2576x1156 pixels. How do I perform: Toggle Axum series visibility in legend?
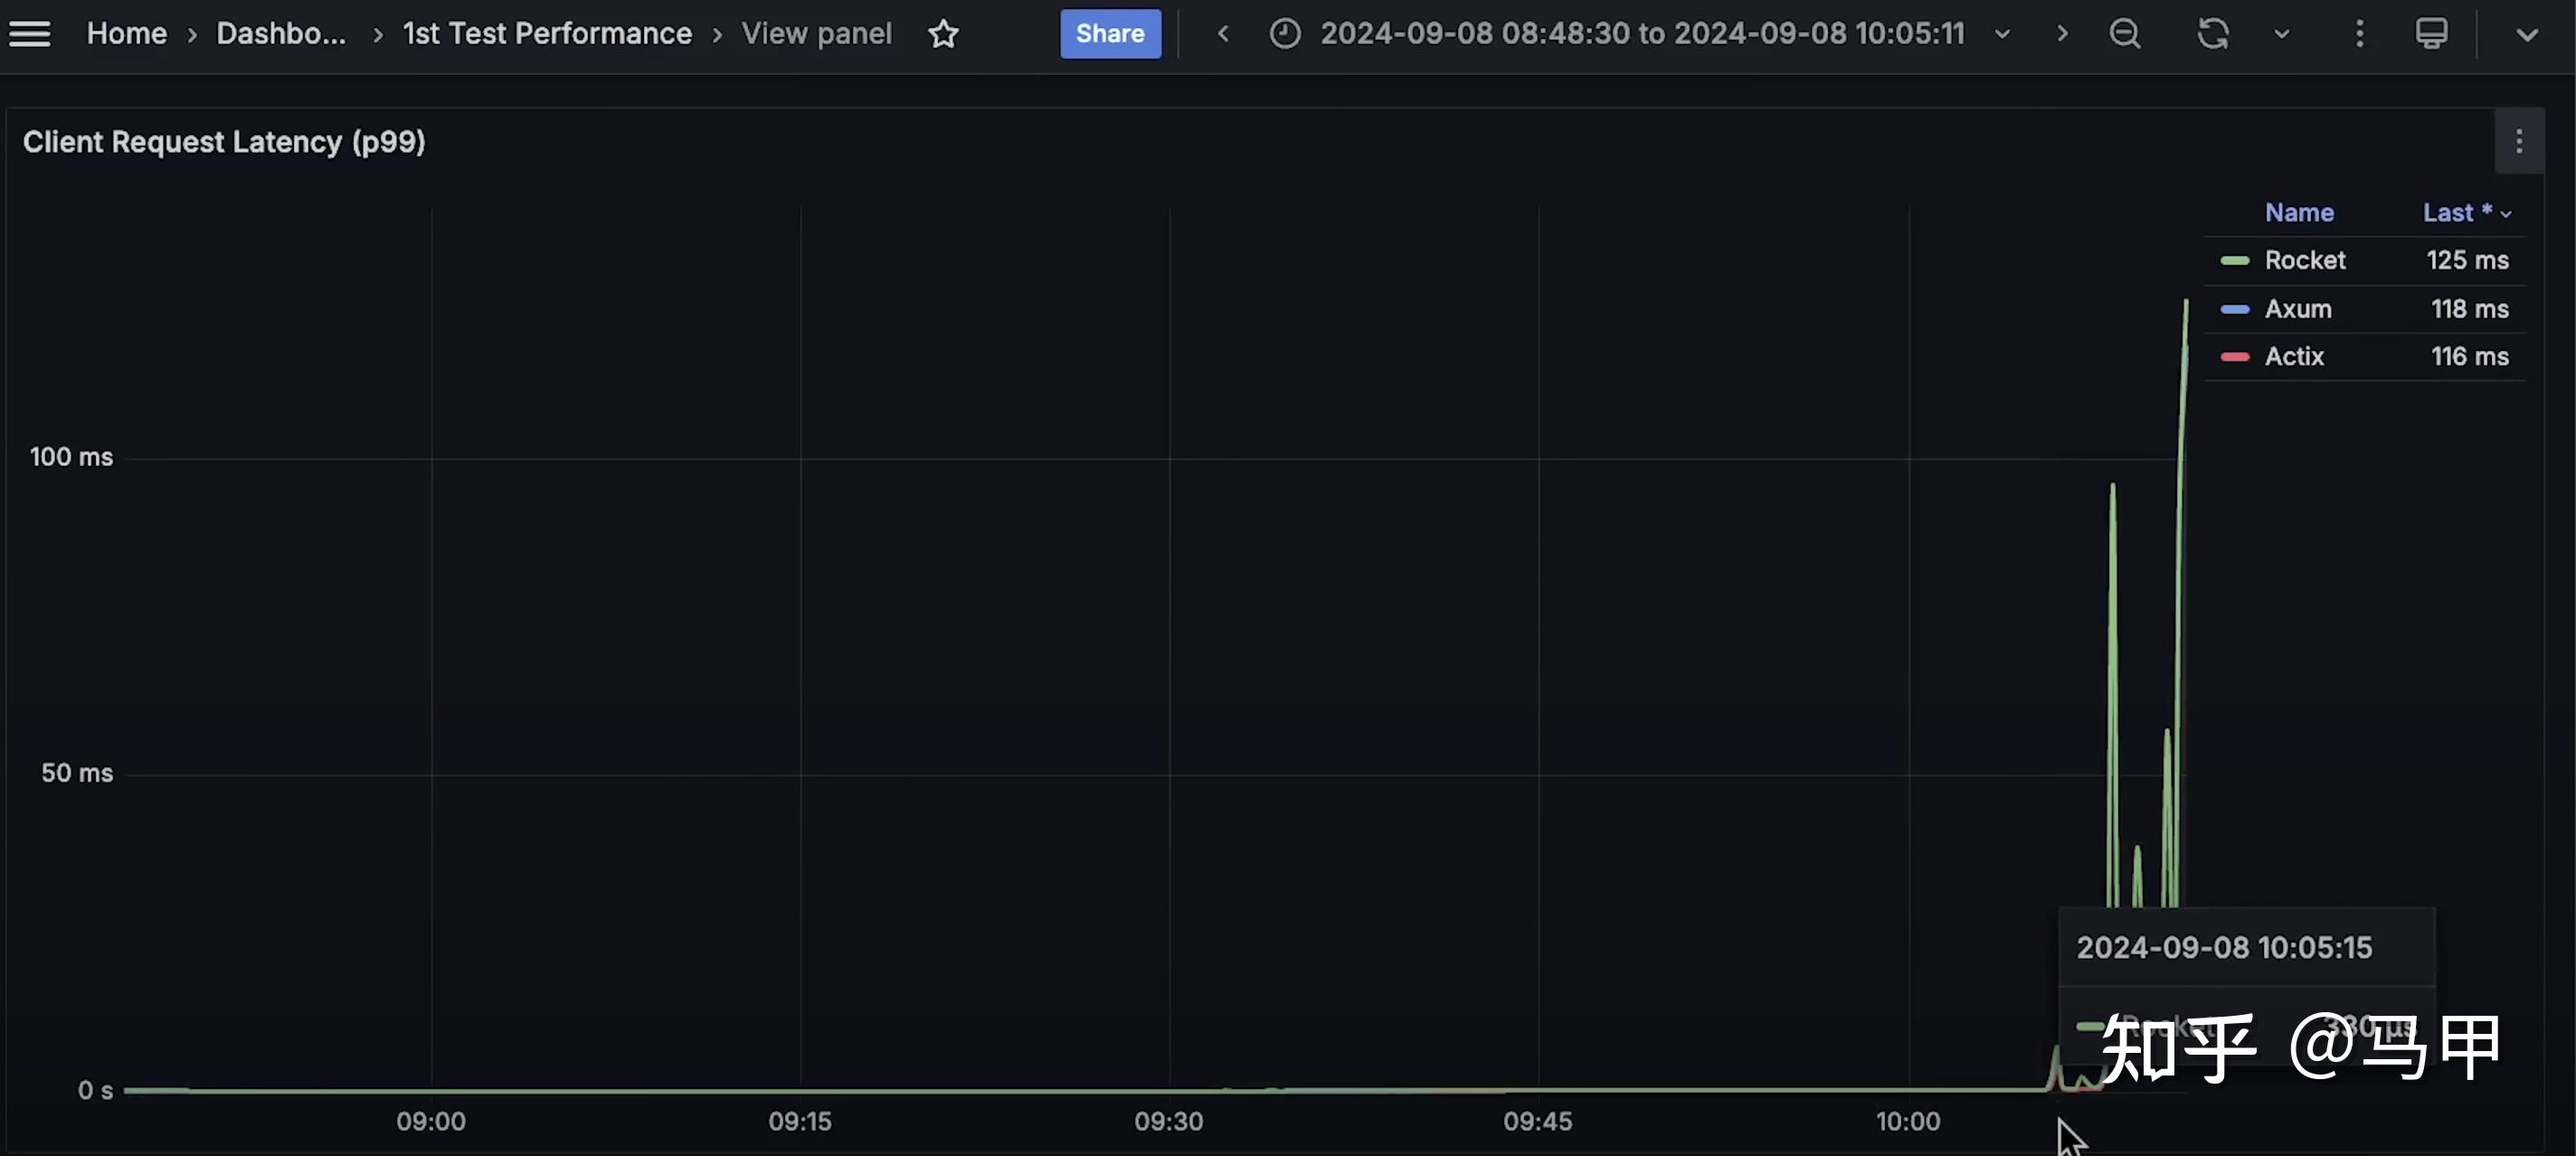click(2297, 309)
